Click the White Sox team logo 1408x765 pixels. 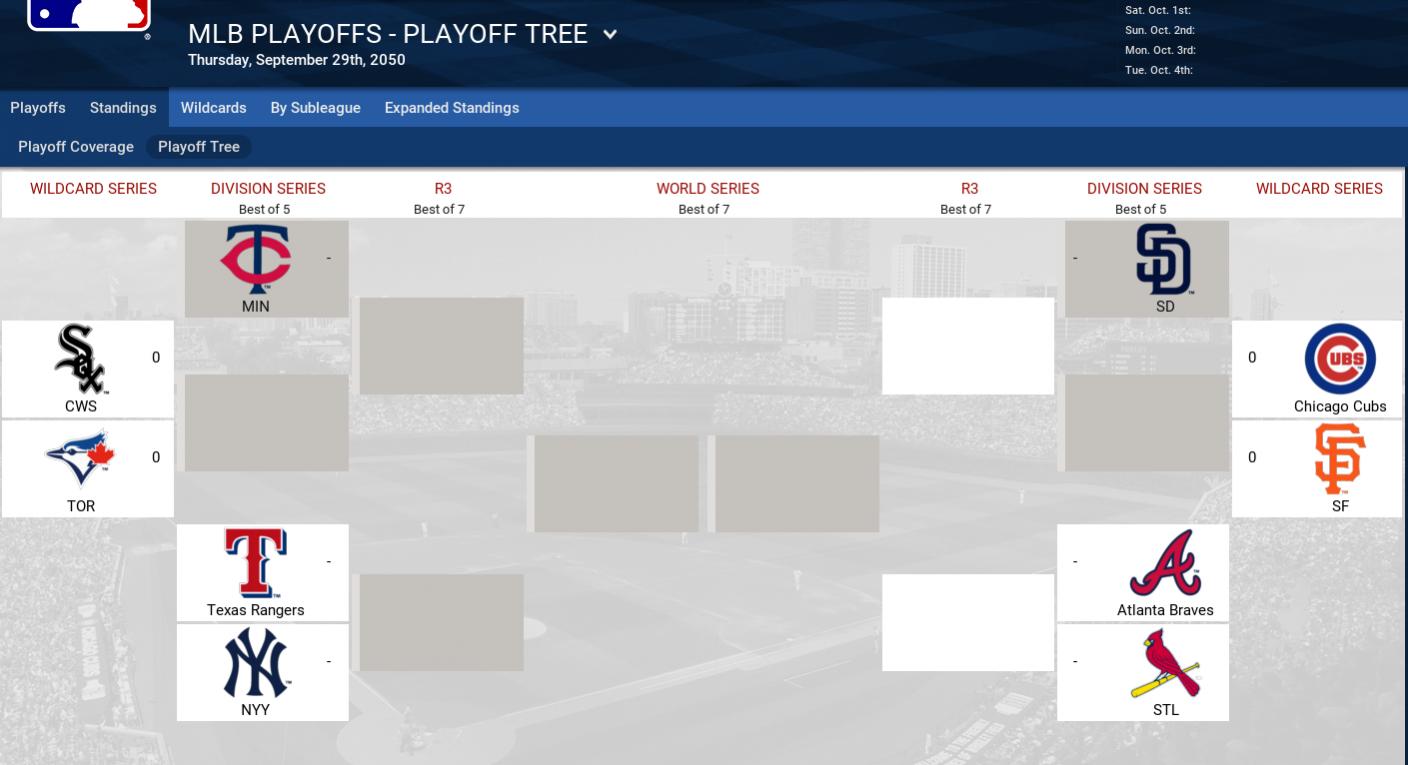point(81,359)
